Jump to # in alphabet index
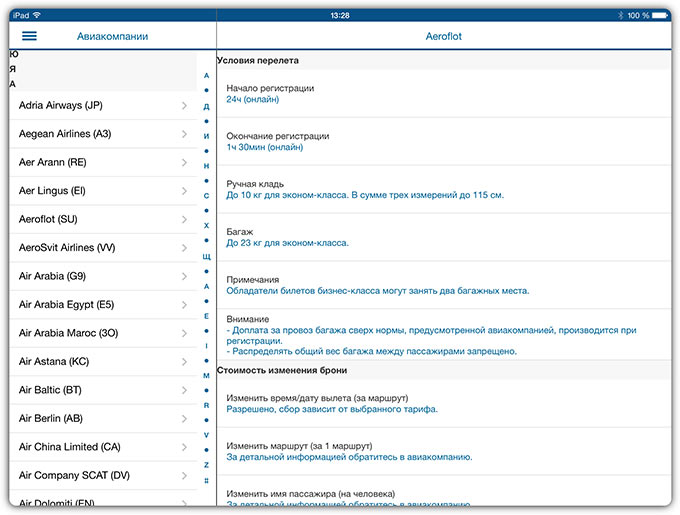Screen dimensions: 680x515 pos(206,480)
